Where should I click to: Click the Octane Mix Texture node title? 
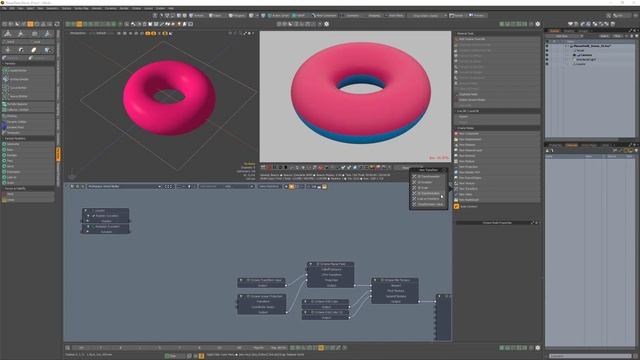click(396, 280)
